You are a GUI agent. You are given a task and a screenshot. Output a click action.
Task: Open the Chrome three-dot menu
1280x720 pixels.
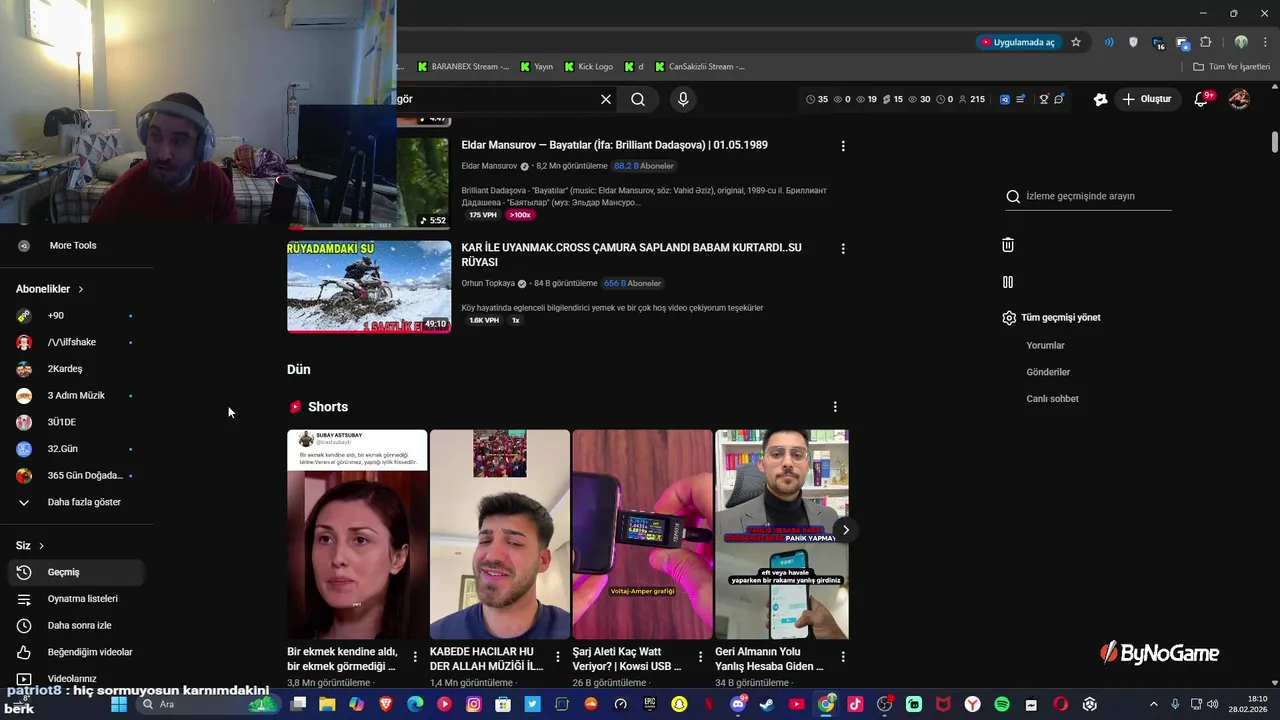point(1264,42)
